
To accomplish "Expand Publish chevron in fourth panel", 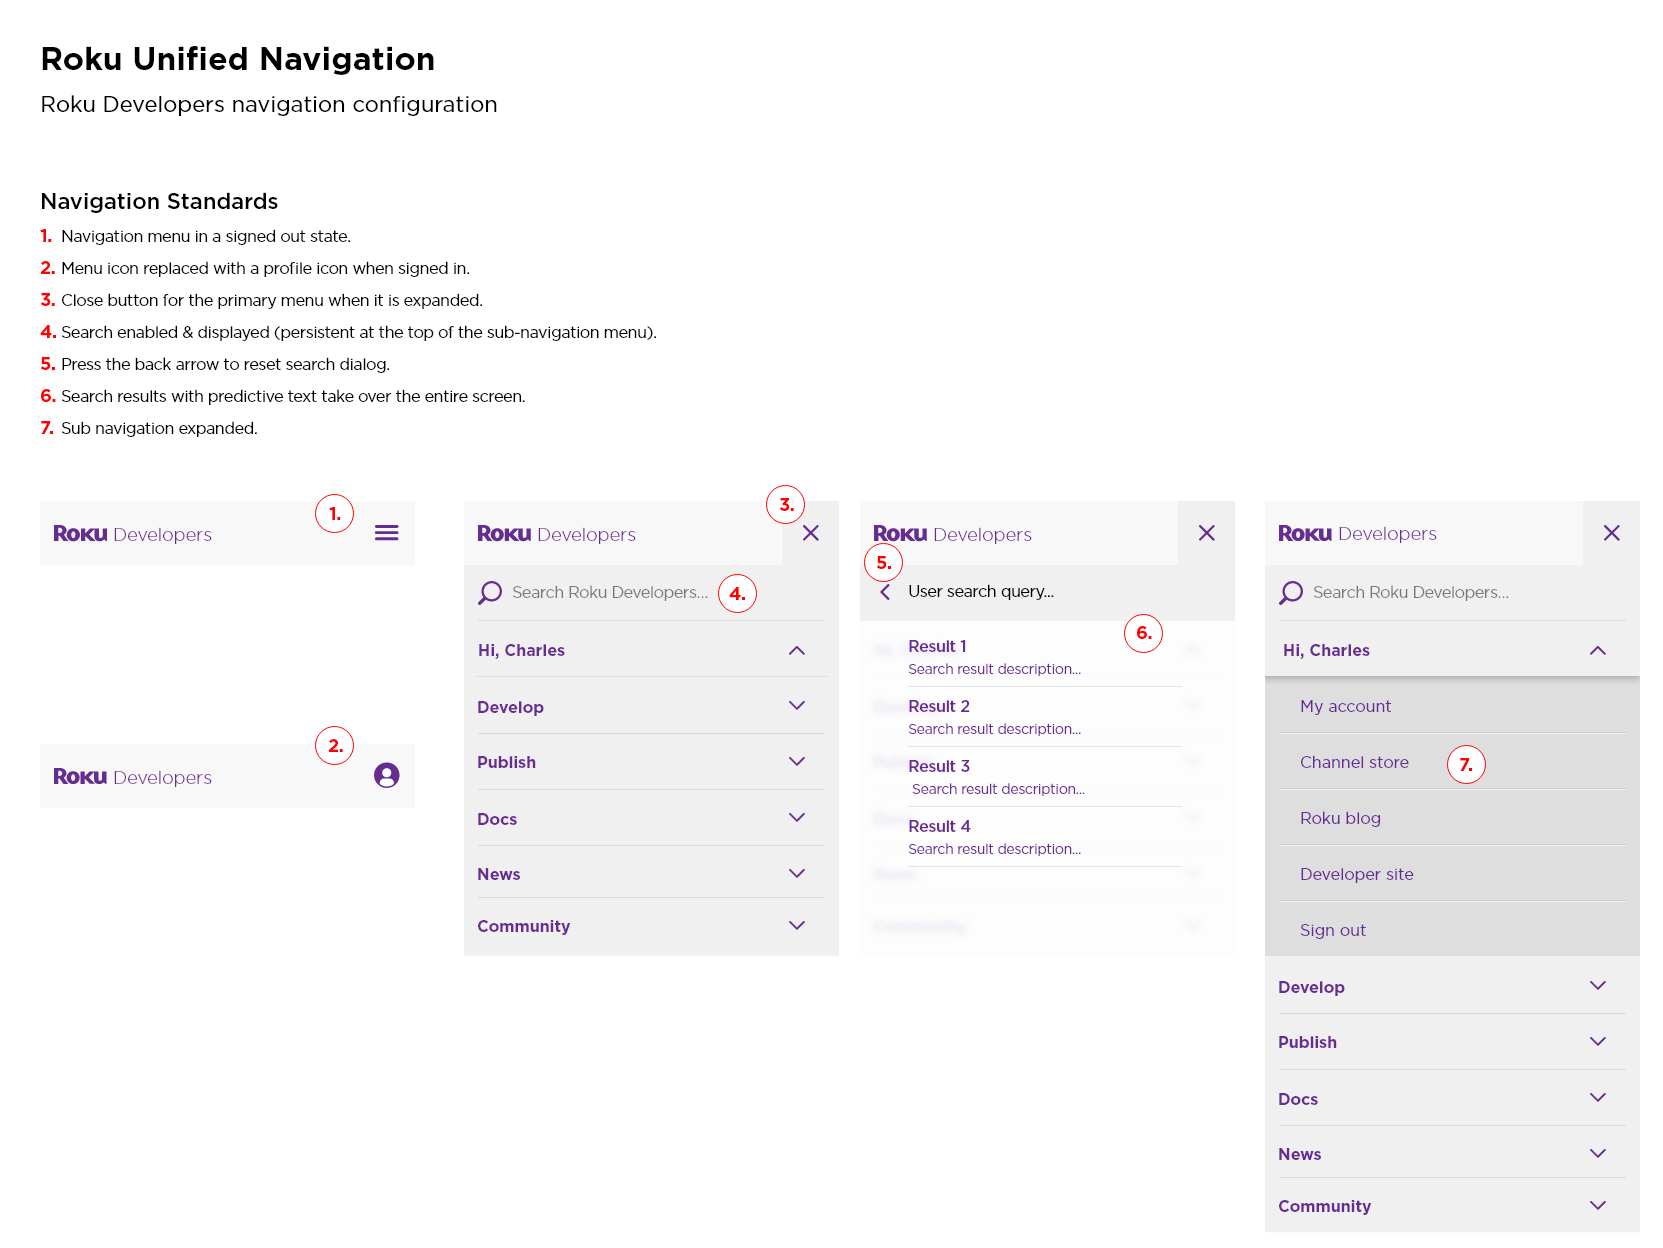I will click(1598, 1042).
